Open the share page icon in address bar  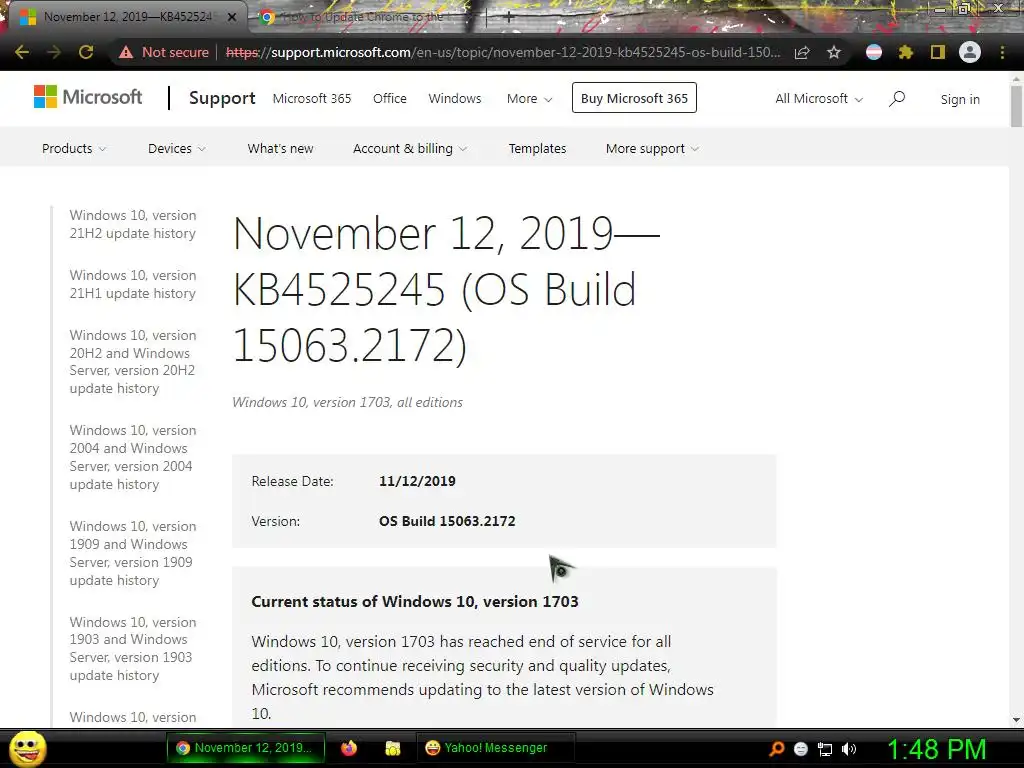point(802,52)
